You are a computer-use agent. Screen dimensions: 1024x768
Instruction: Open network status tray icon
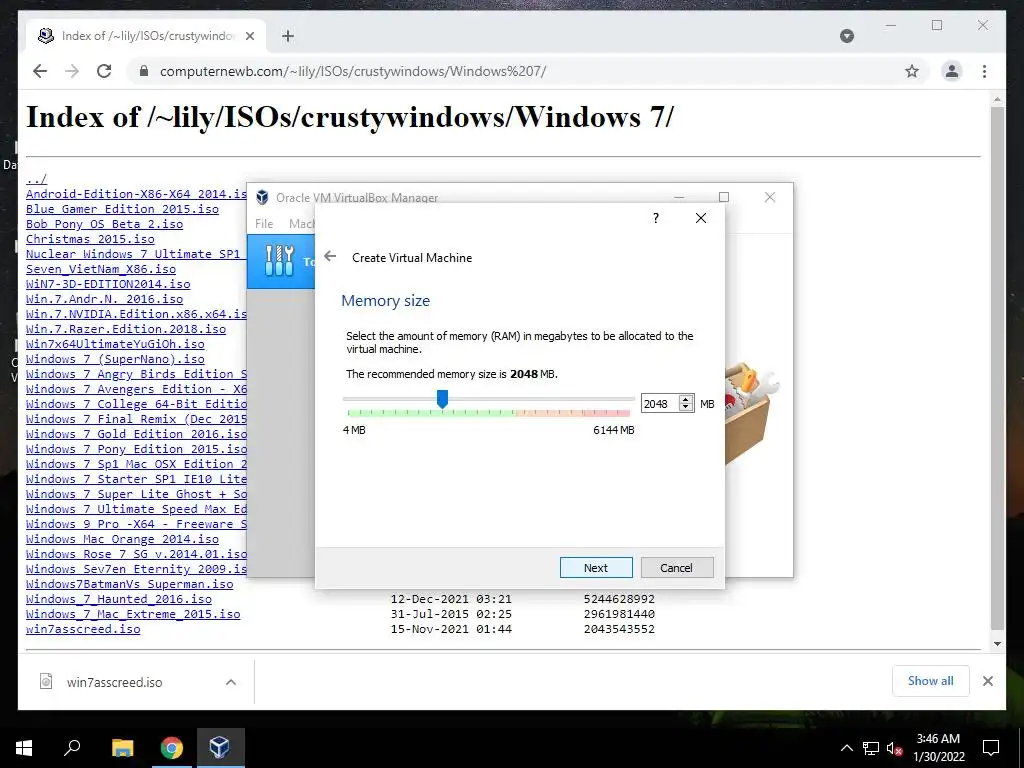(x=871, y=748)
